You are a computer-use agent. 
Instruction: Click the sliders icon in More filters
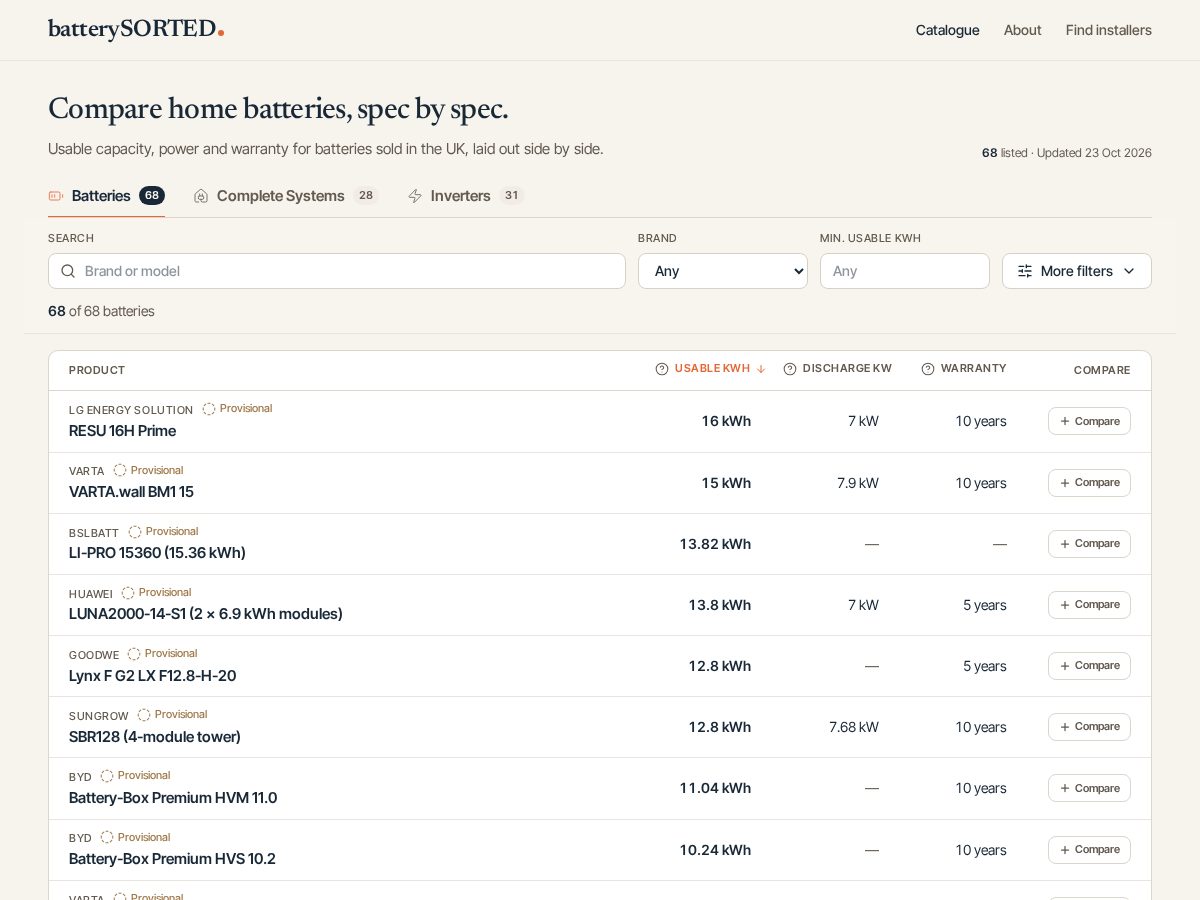coord(1025,271)
